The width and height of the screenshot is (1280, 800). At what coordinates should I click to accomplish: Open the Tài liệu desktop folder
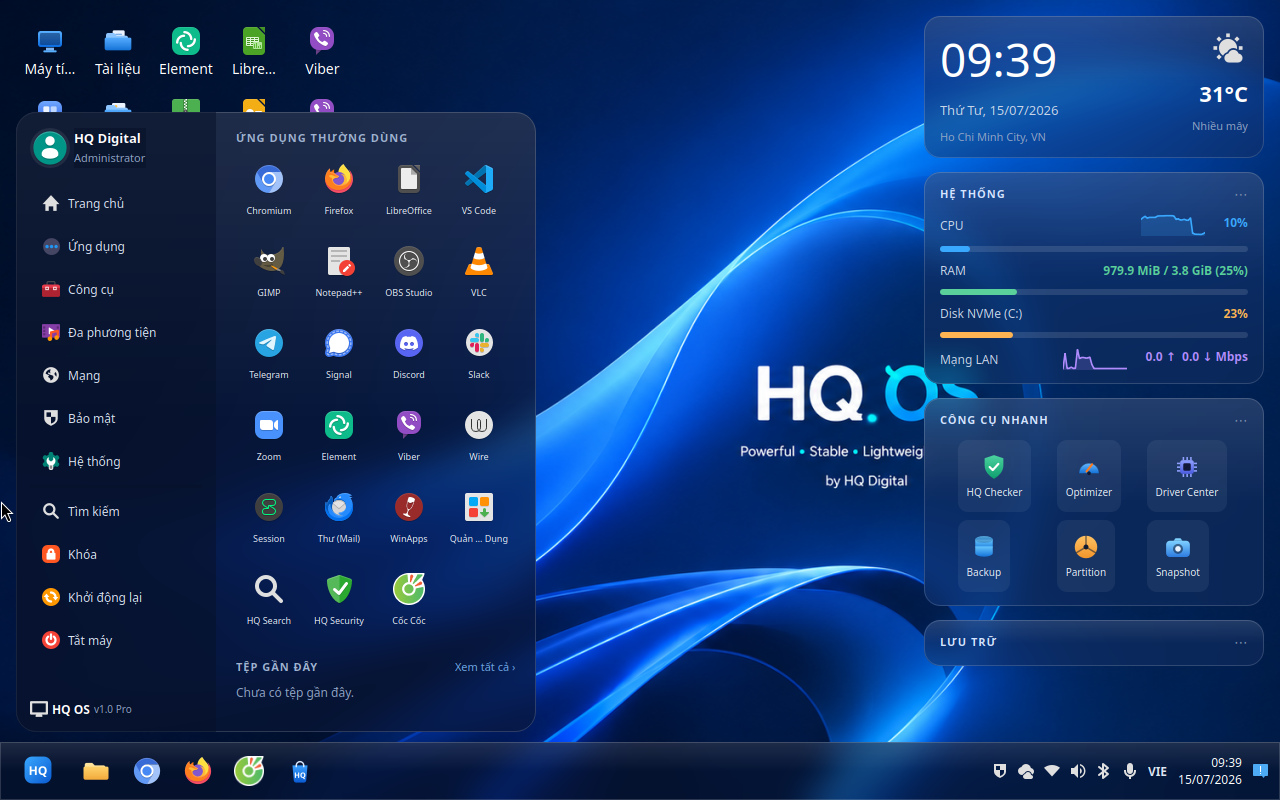[x=118, y=53]
